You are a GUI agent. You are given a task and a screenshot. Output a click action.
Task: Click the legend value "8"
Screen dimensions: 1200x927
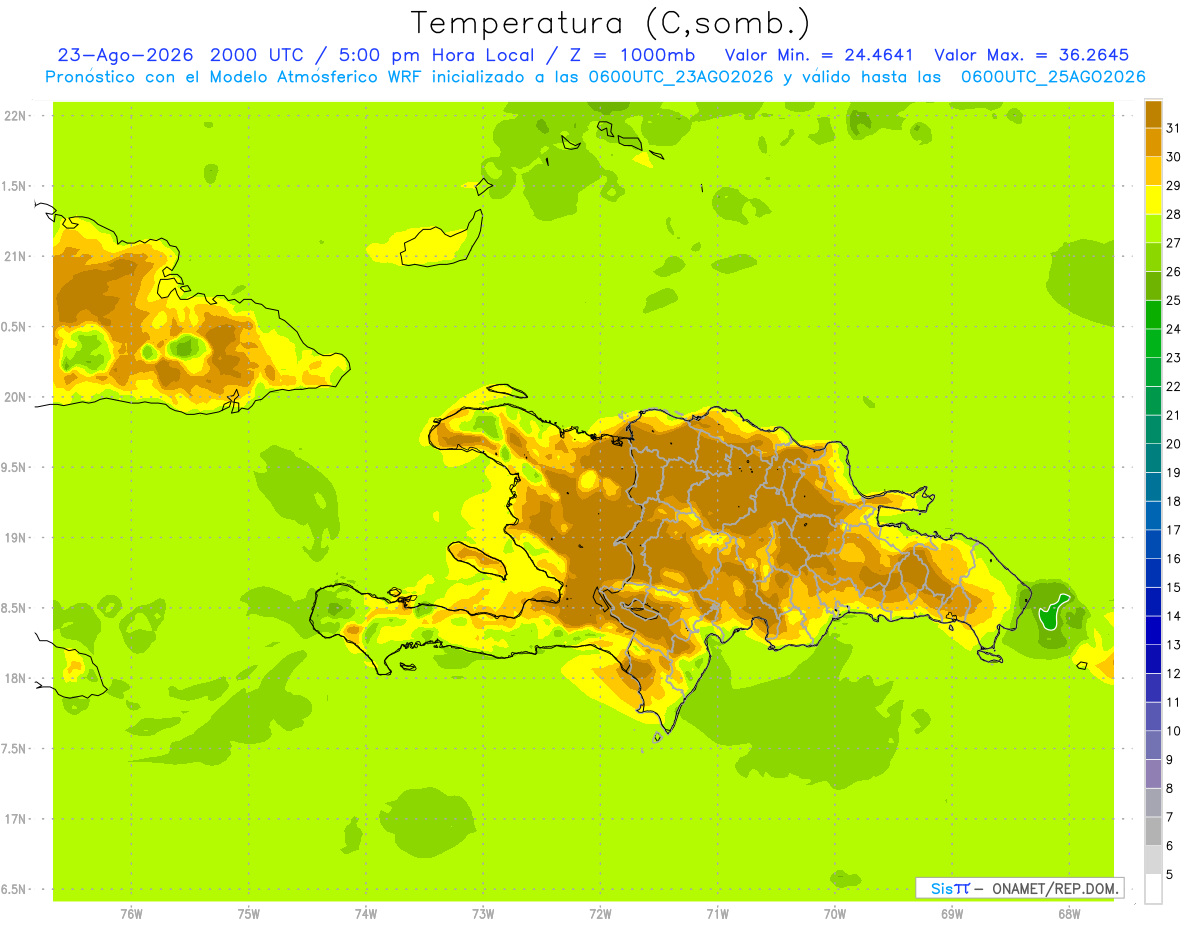coord(1169,788)
